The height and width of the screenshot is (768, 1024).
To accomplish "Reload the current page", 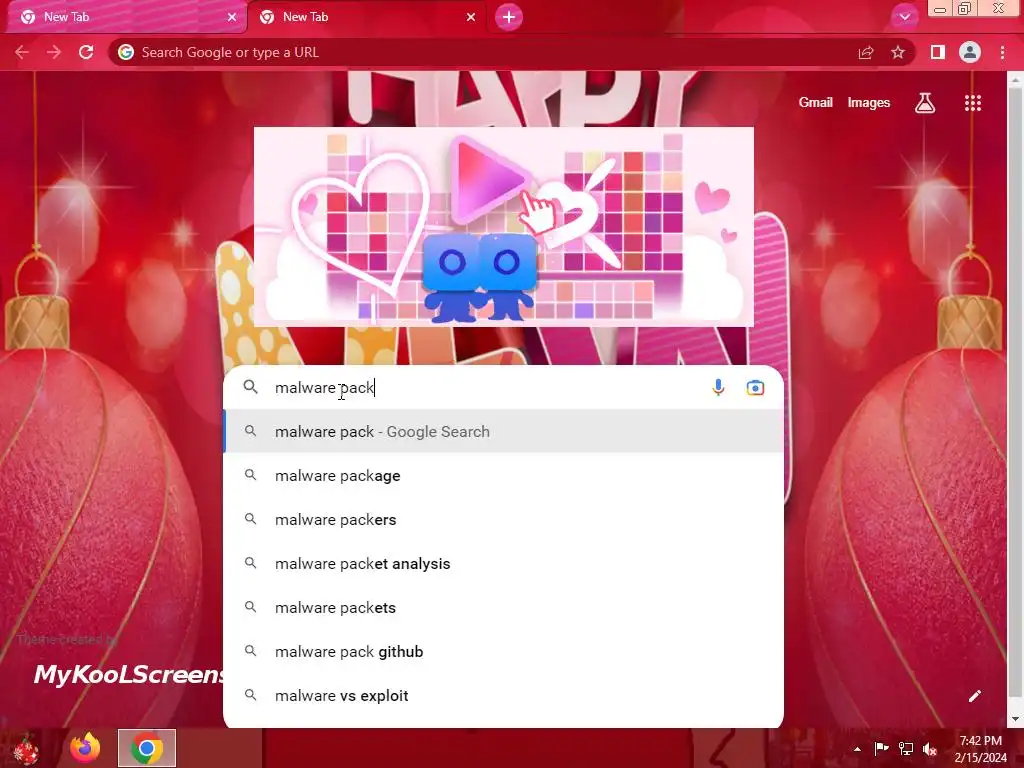I will pyautogui.click(x=86, y=52).
